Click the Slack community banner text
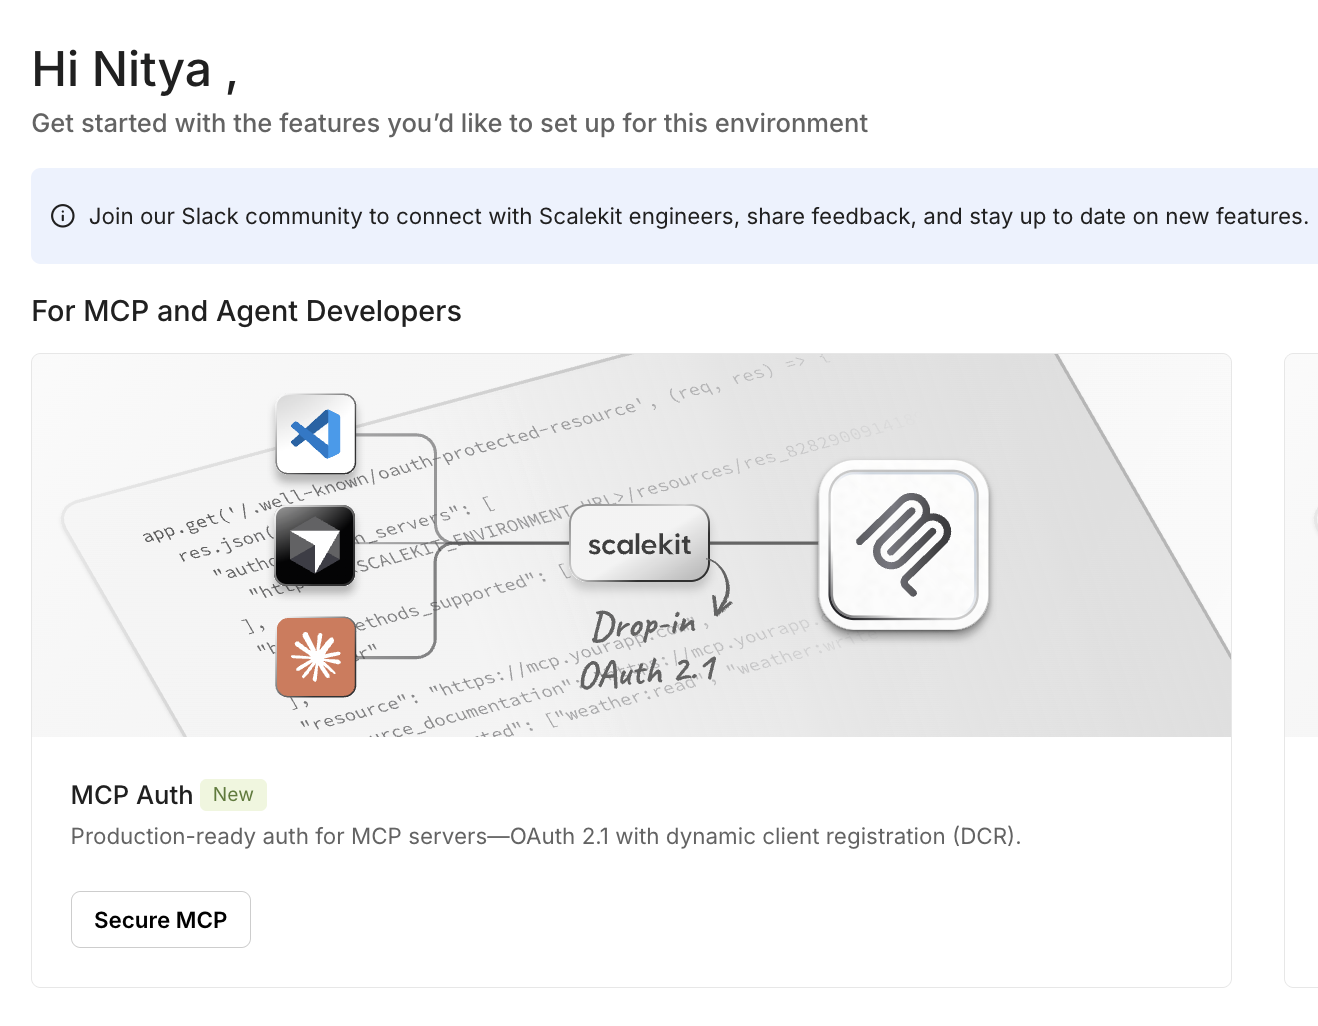Viewport: 1318px width, 1026px height. click(x=699, y=216)
